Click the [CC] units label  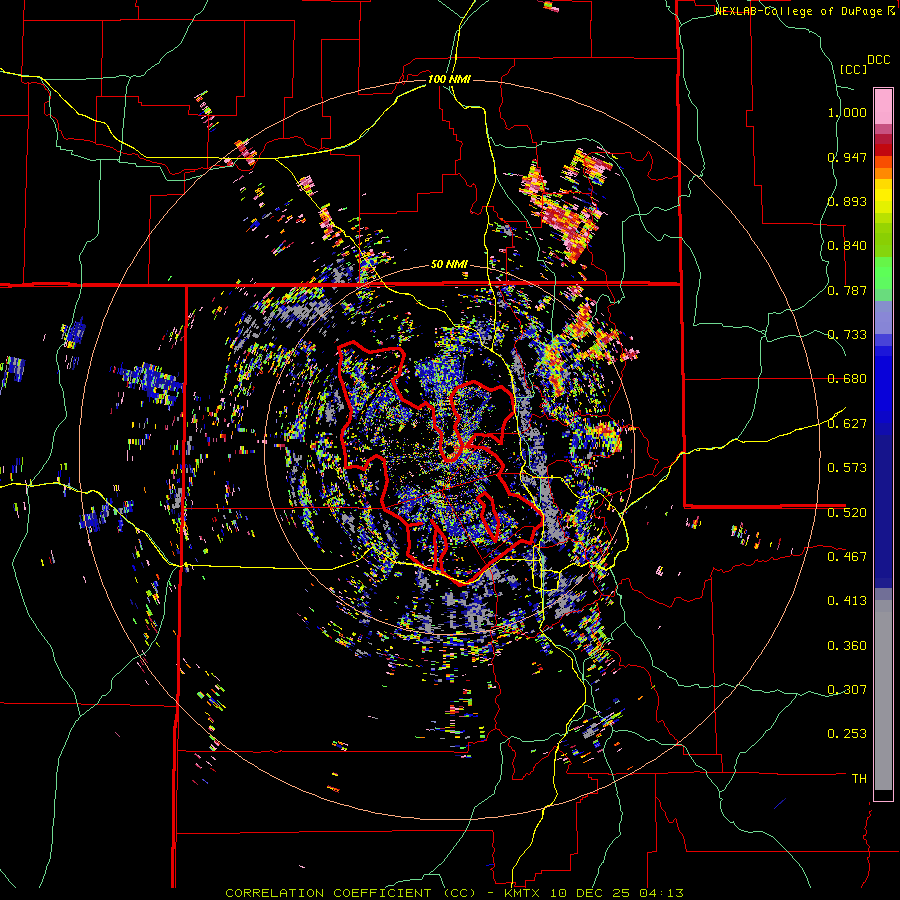click(853, 69)
